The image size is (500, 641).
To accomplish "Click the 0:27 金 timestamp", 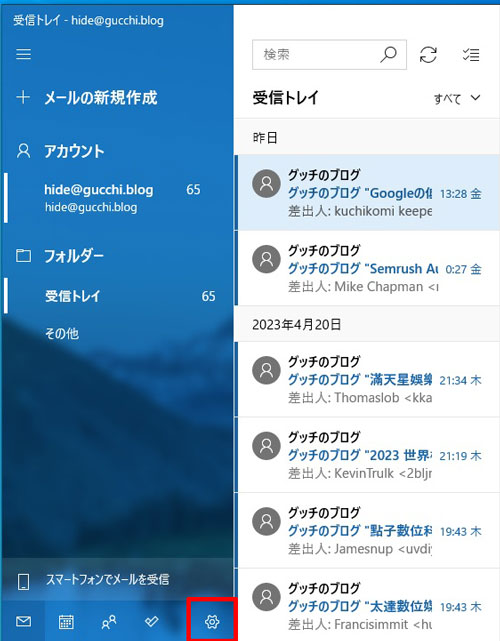I will pyautogui.click(x=463, y=269).
